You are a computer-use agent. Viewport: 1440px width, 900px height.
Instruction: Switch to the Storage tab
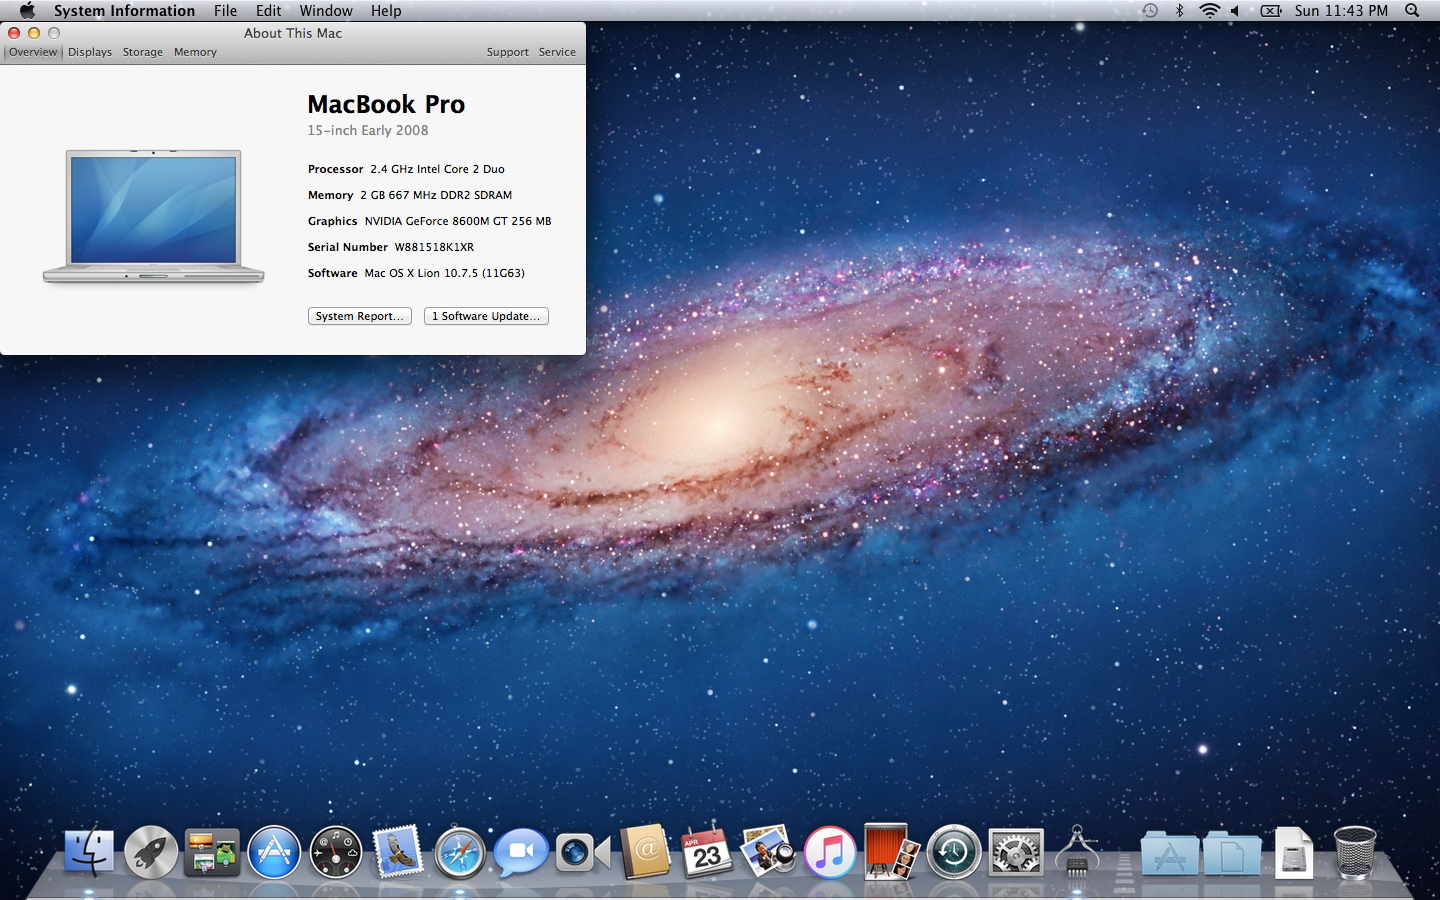pos(143,52)
